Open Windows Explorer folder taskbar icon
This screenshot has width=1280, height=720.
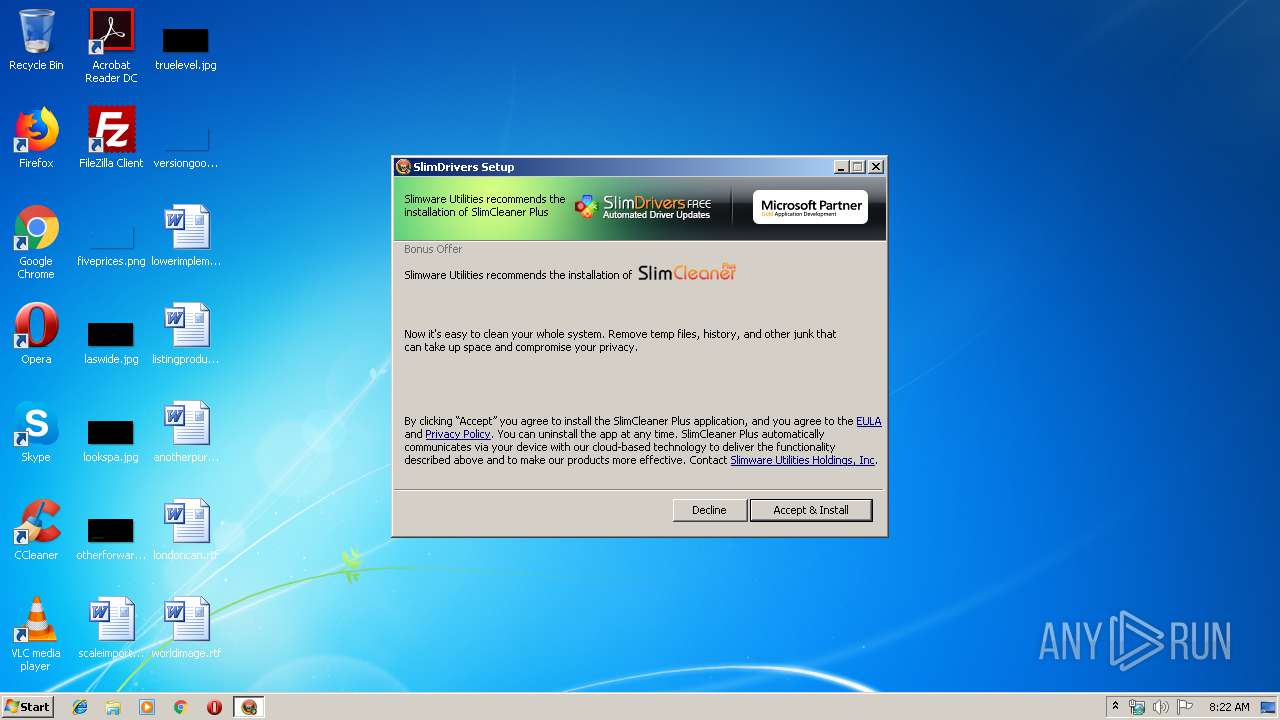point(113,707)
